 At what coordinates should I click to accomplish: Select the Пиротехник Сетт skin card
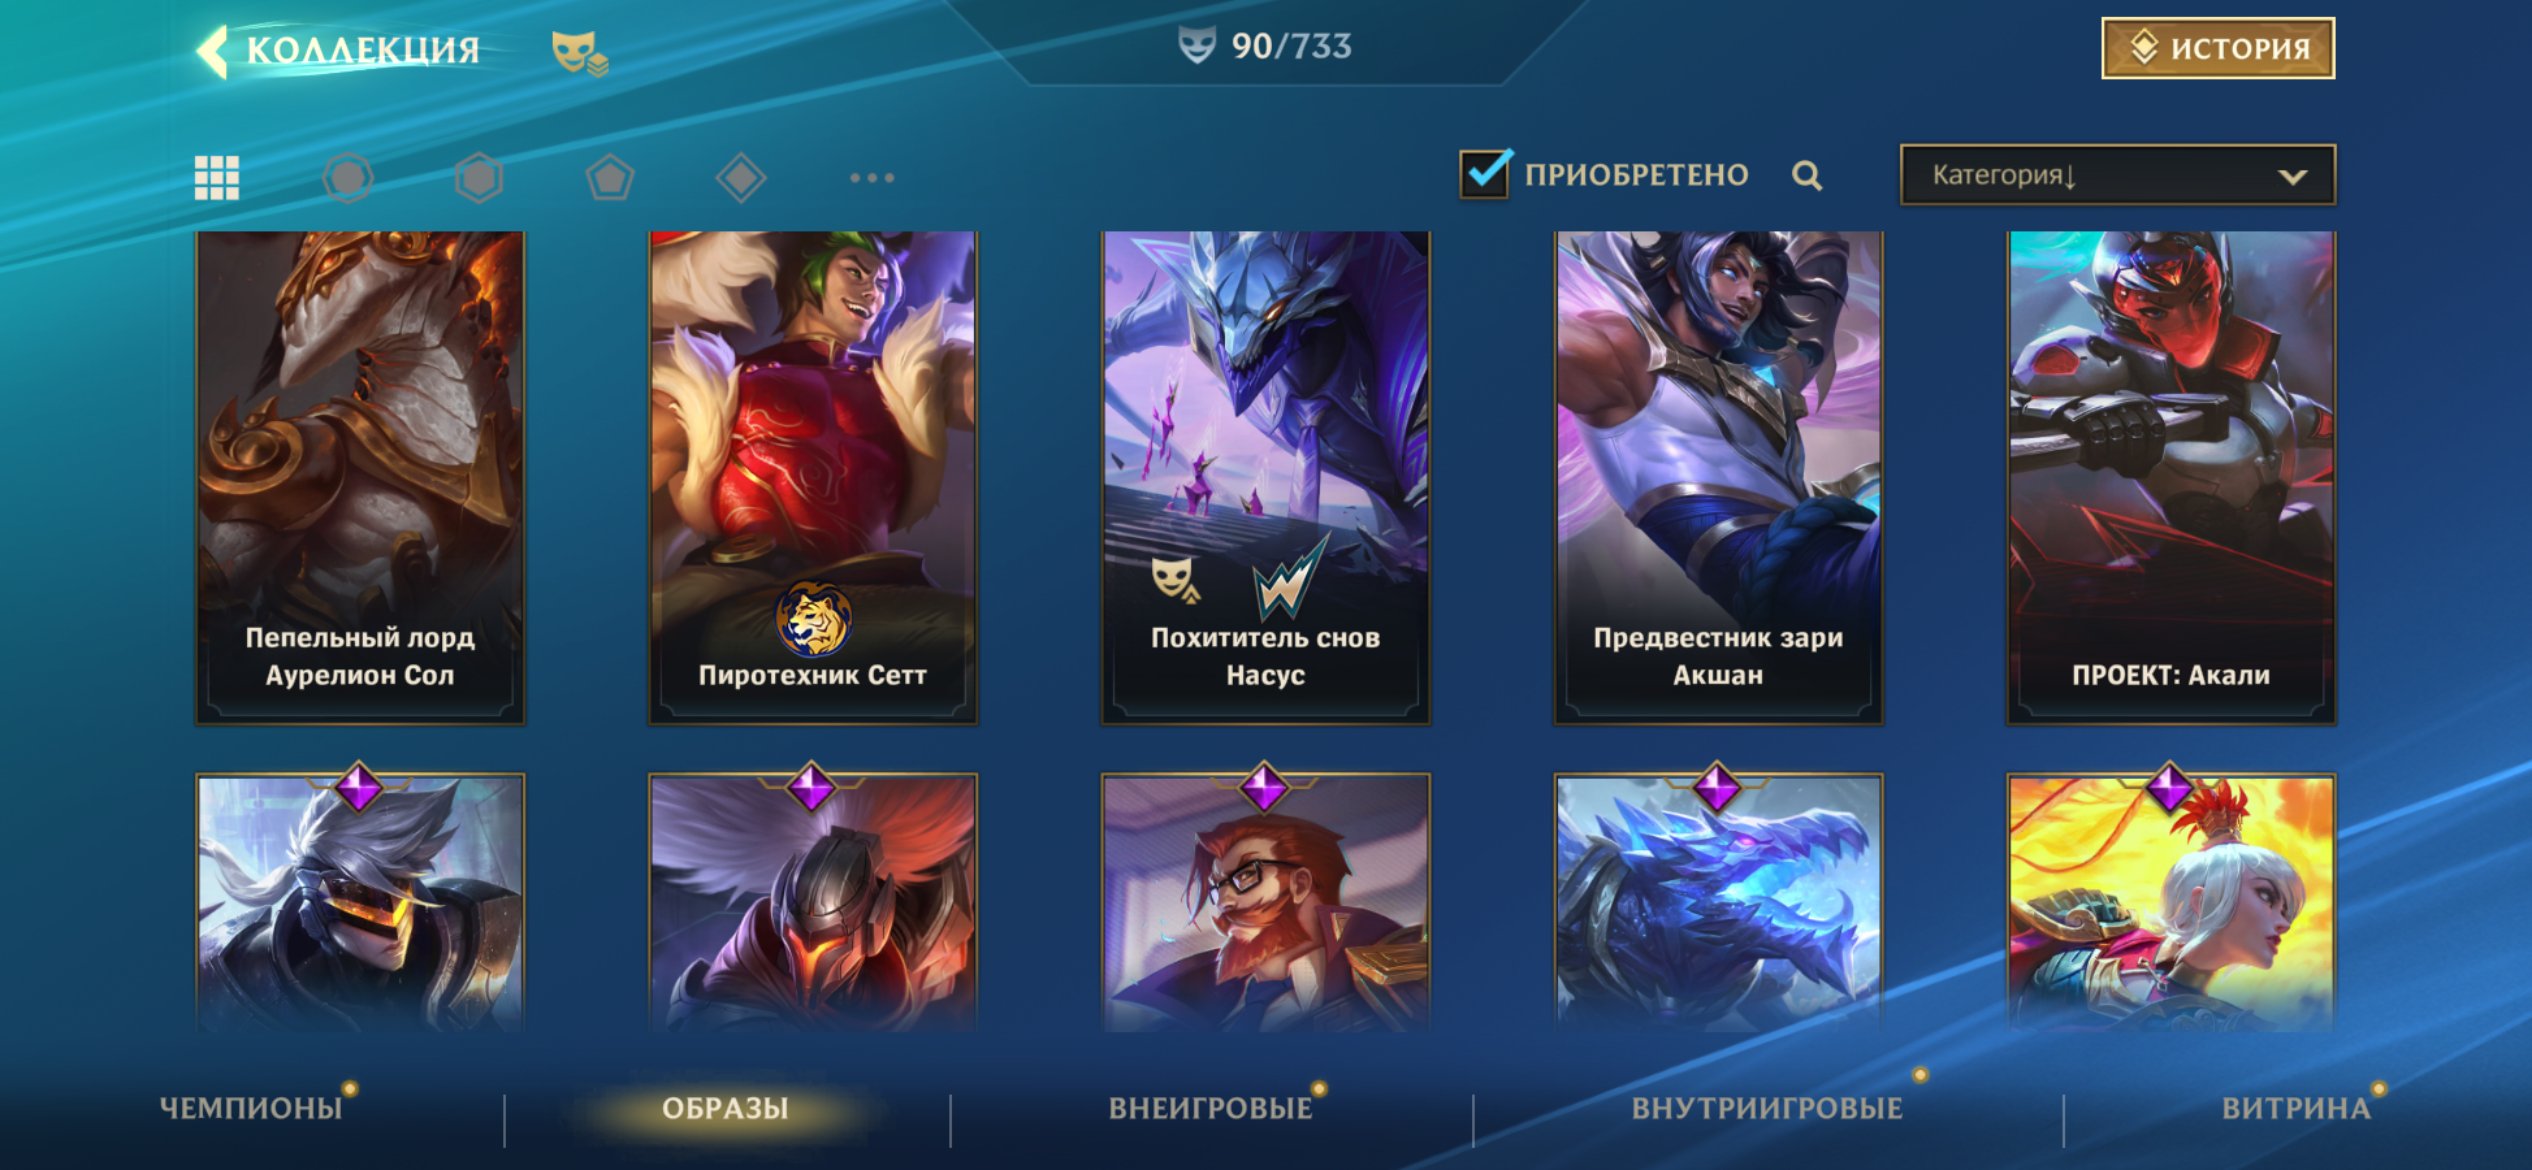[813, 477]
